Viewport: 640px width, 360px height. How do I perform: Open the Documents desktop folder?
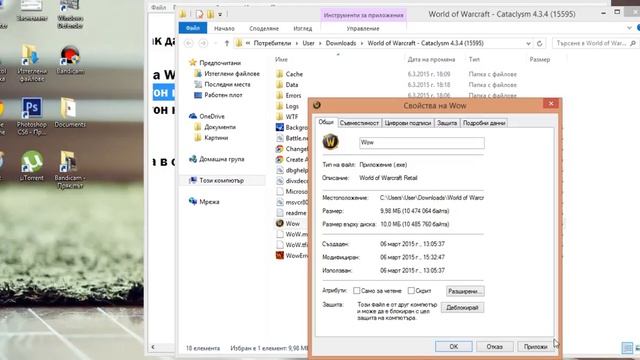point(70,113)
